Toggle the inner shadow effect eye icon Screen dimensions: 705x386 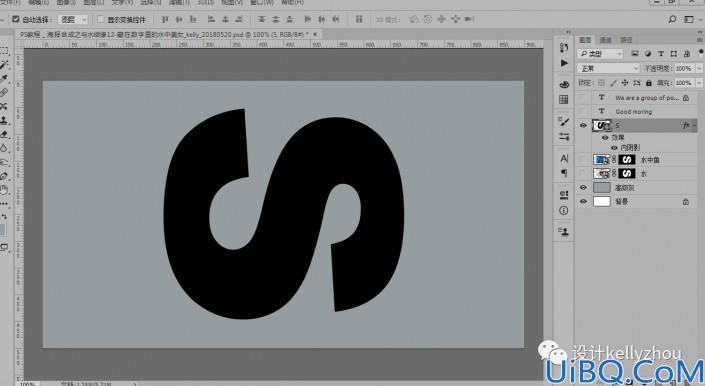[x=614, y=147]
